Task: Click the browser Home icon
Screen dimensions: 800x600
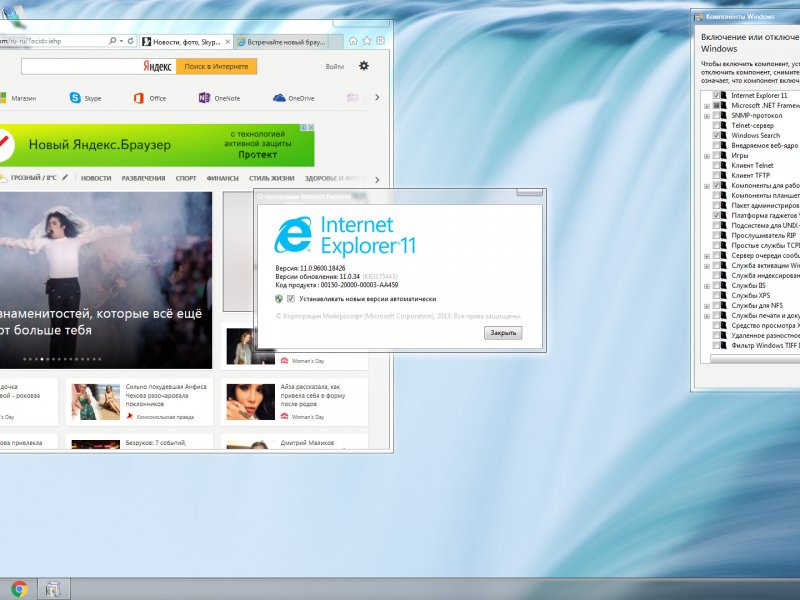Action: [353, 41]
